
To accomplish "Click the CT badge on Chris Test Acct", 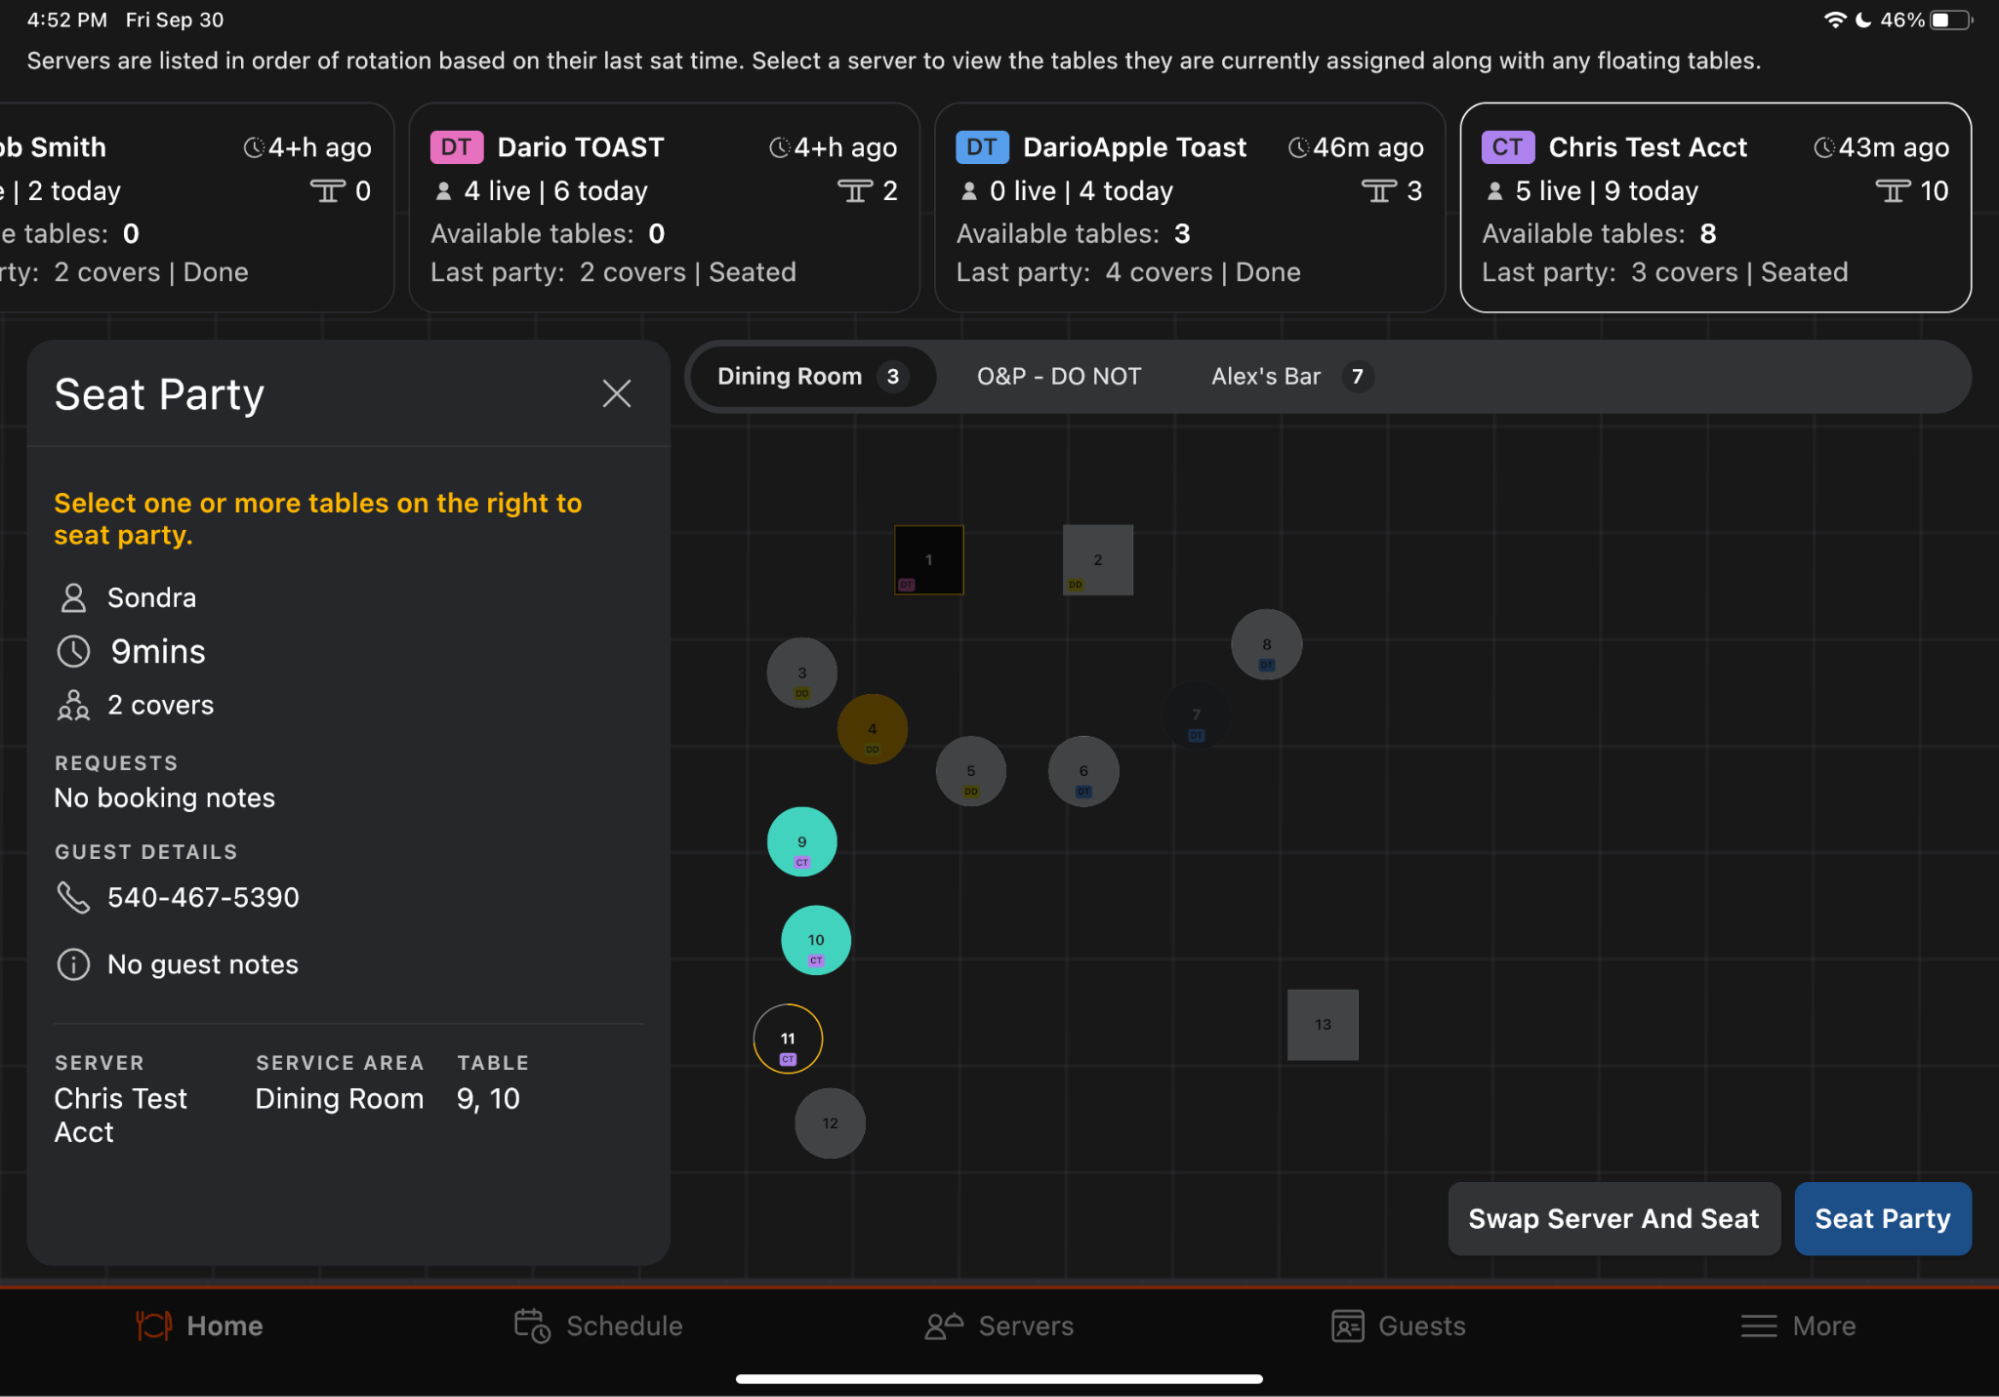I will pos(1507,147).
